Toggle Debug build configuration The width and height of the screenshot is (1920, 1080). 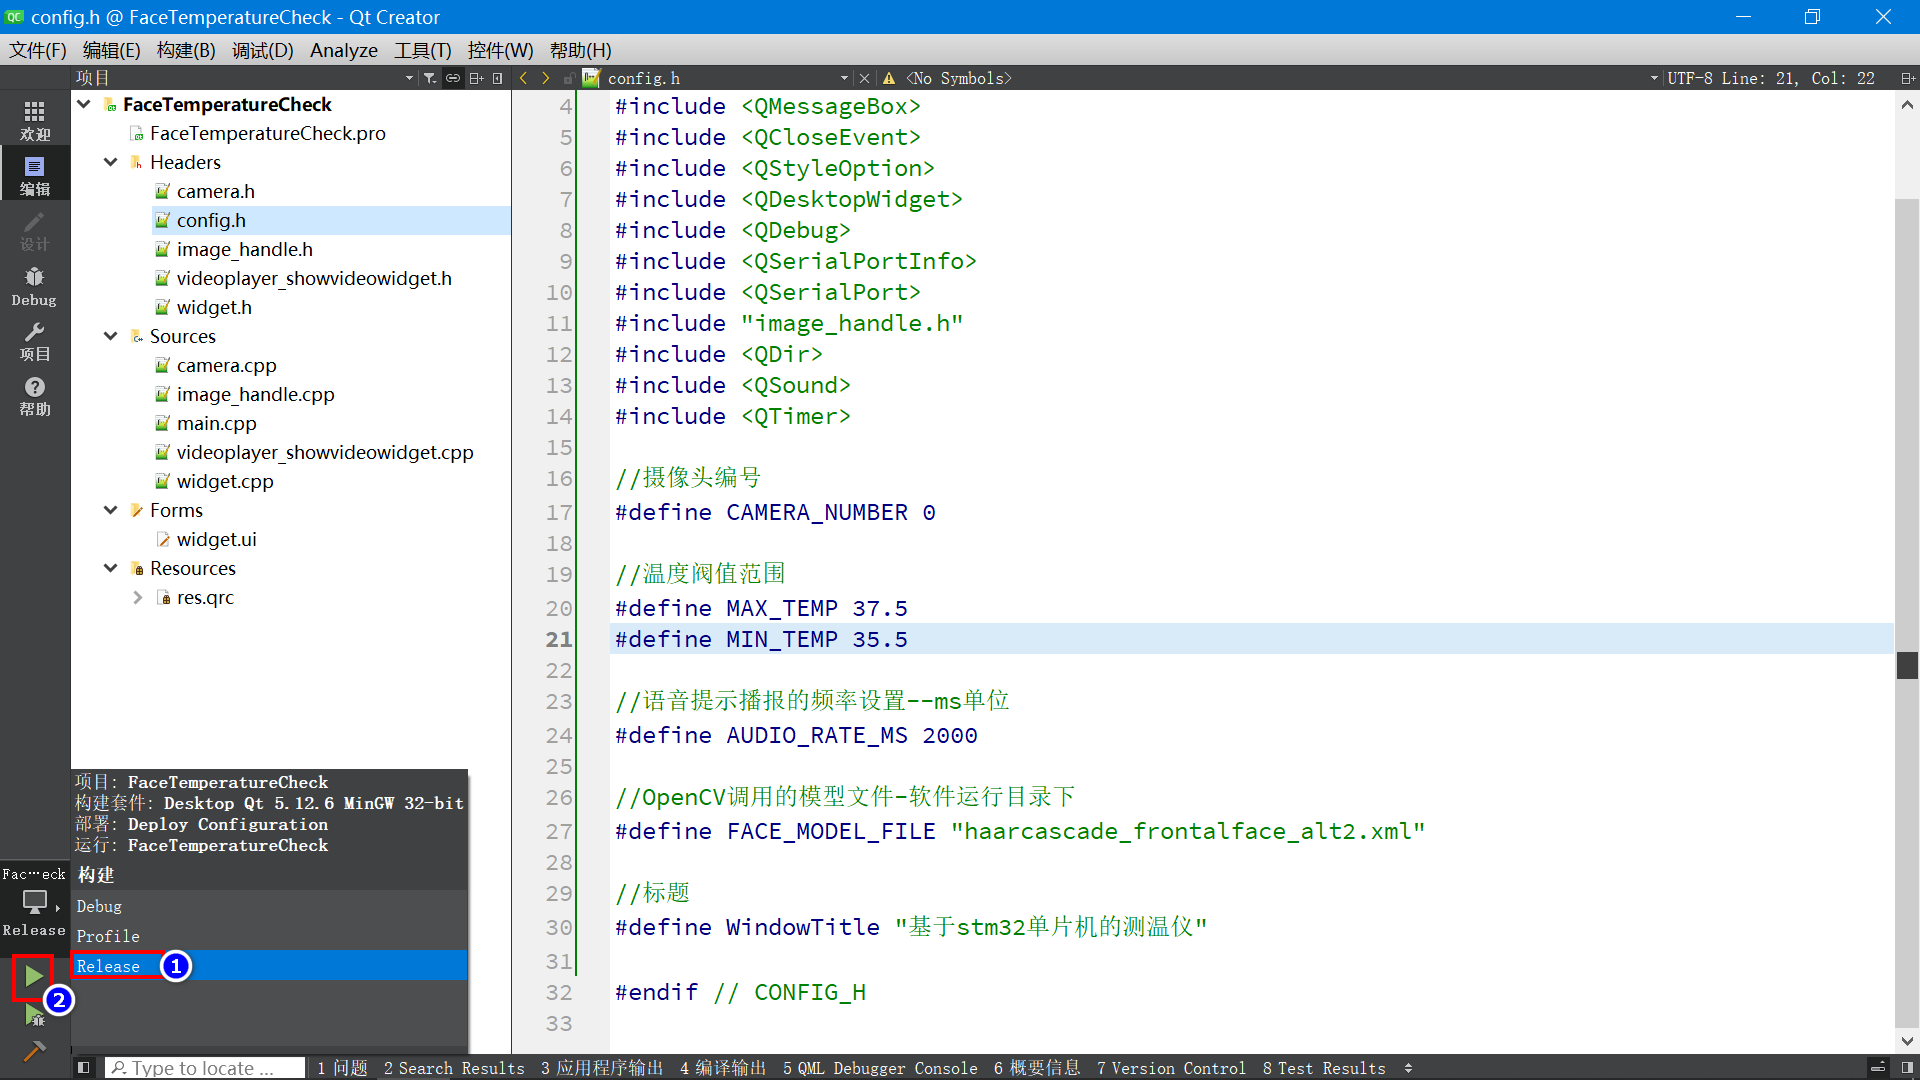point(99,906)
